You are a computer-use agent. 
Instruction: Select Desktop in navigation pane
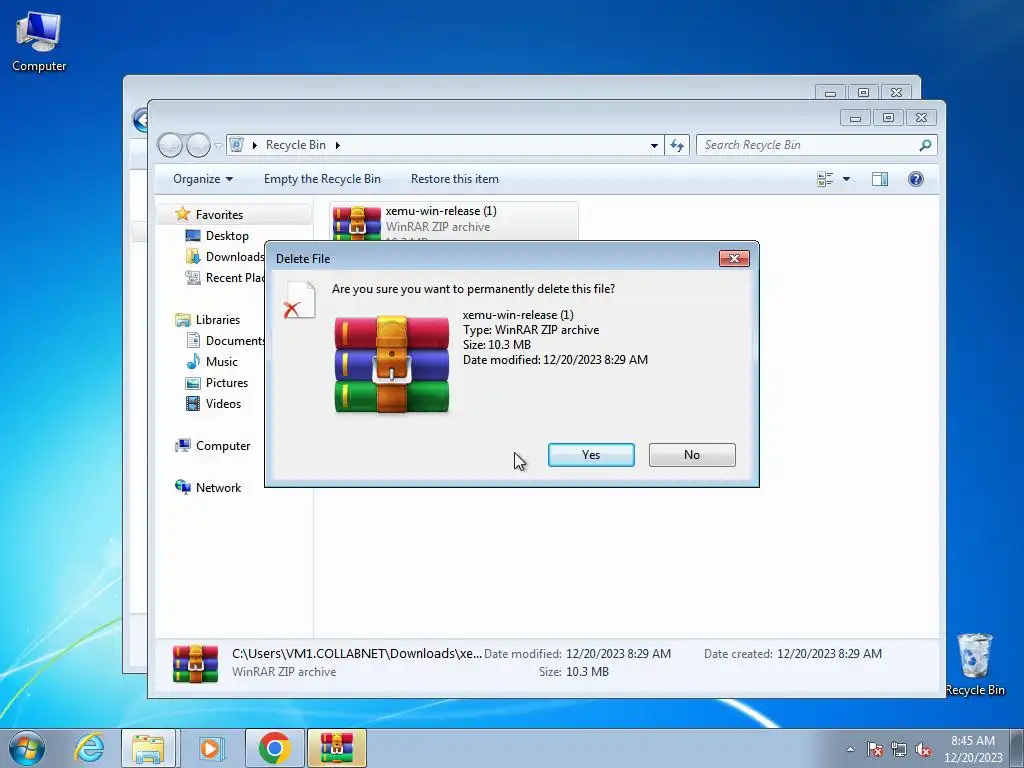tap(227, 236)
